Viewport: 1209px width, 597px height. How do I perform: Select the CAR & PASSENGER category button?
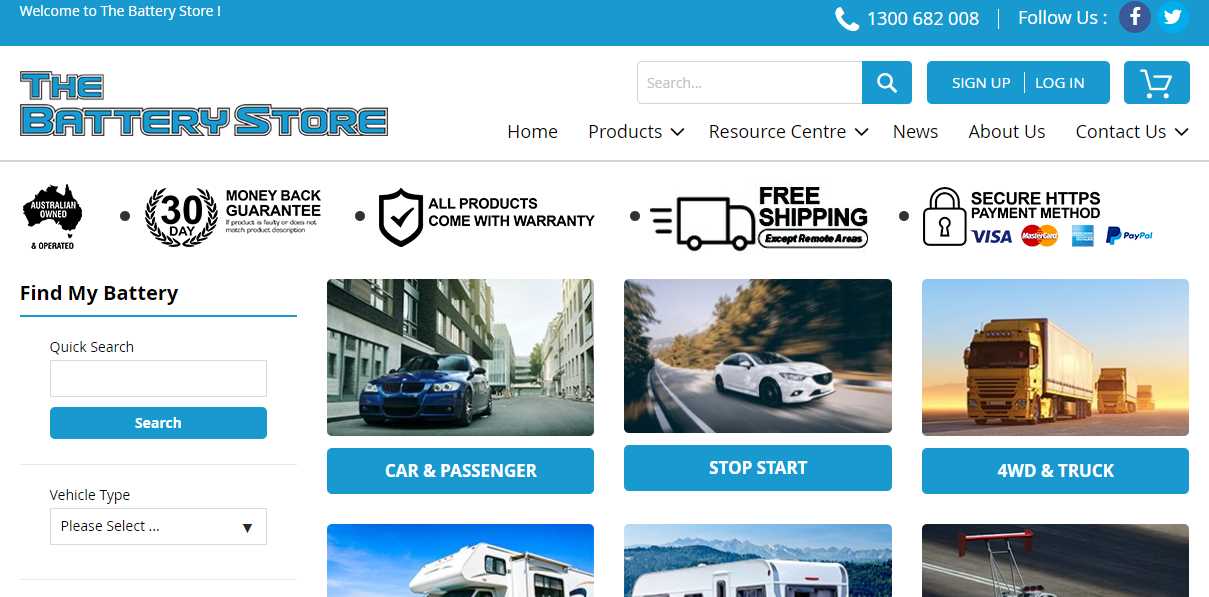tap(460, 471)
